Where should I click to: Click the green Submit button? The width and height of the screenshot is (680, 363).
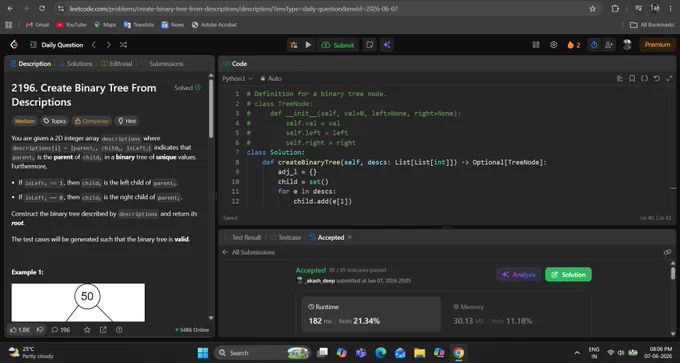pos(338,45)
